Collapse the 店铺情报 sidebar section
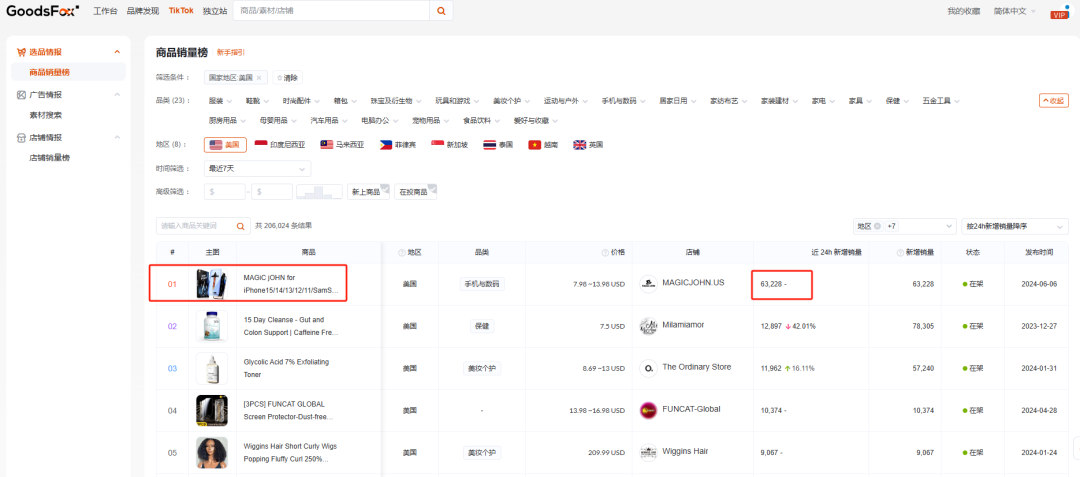Viewport: 1080px width, 477px height. pyautogui.click(x=117, y=137)
